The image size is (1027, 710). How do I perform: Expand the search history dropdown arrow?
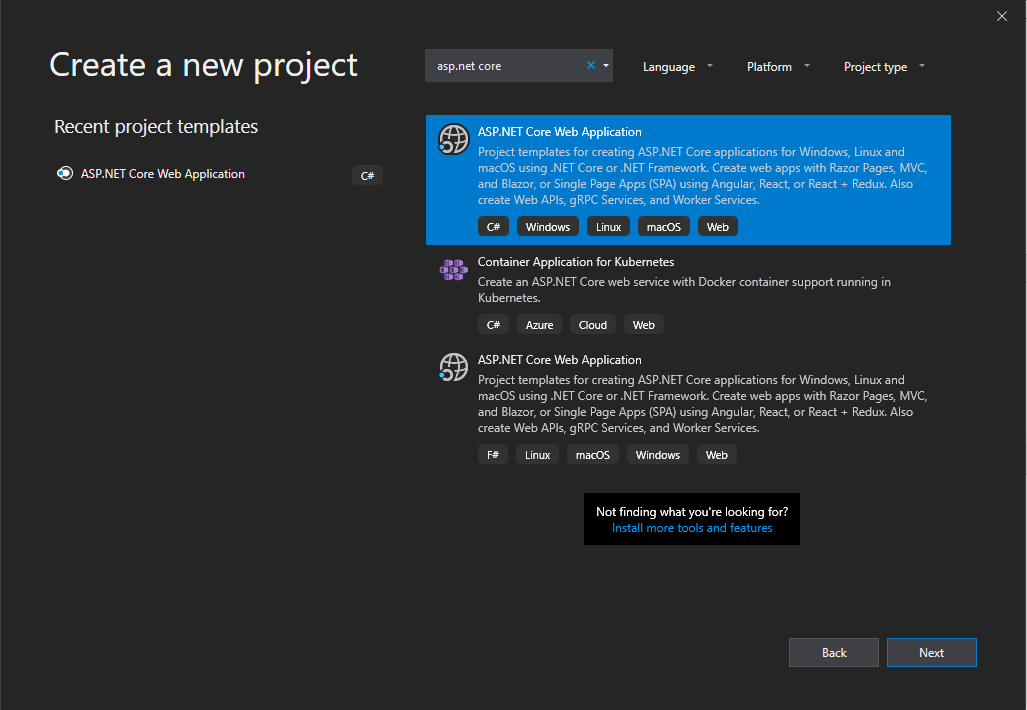click(x=605, y=64)
